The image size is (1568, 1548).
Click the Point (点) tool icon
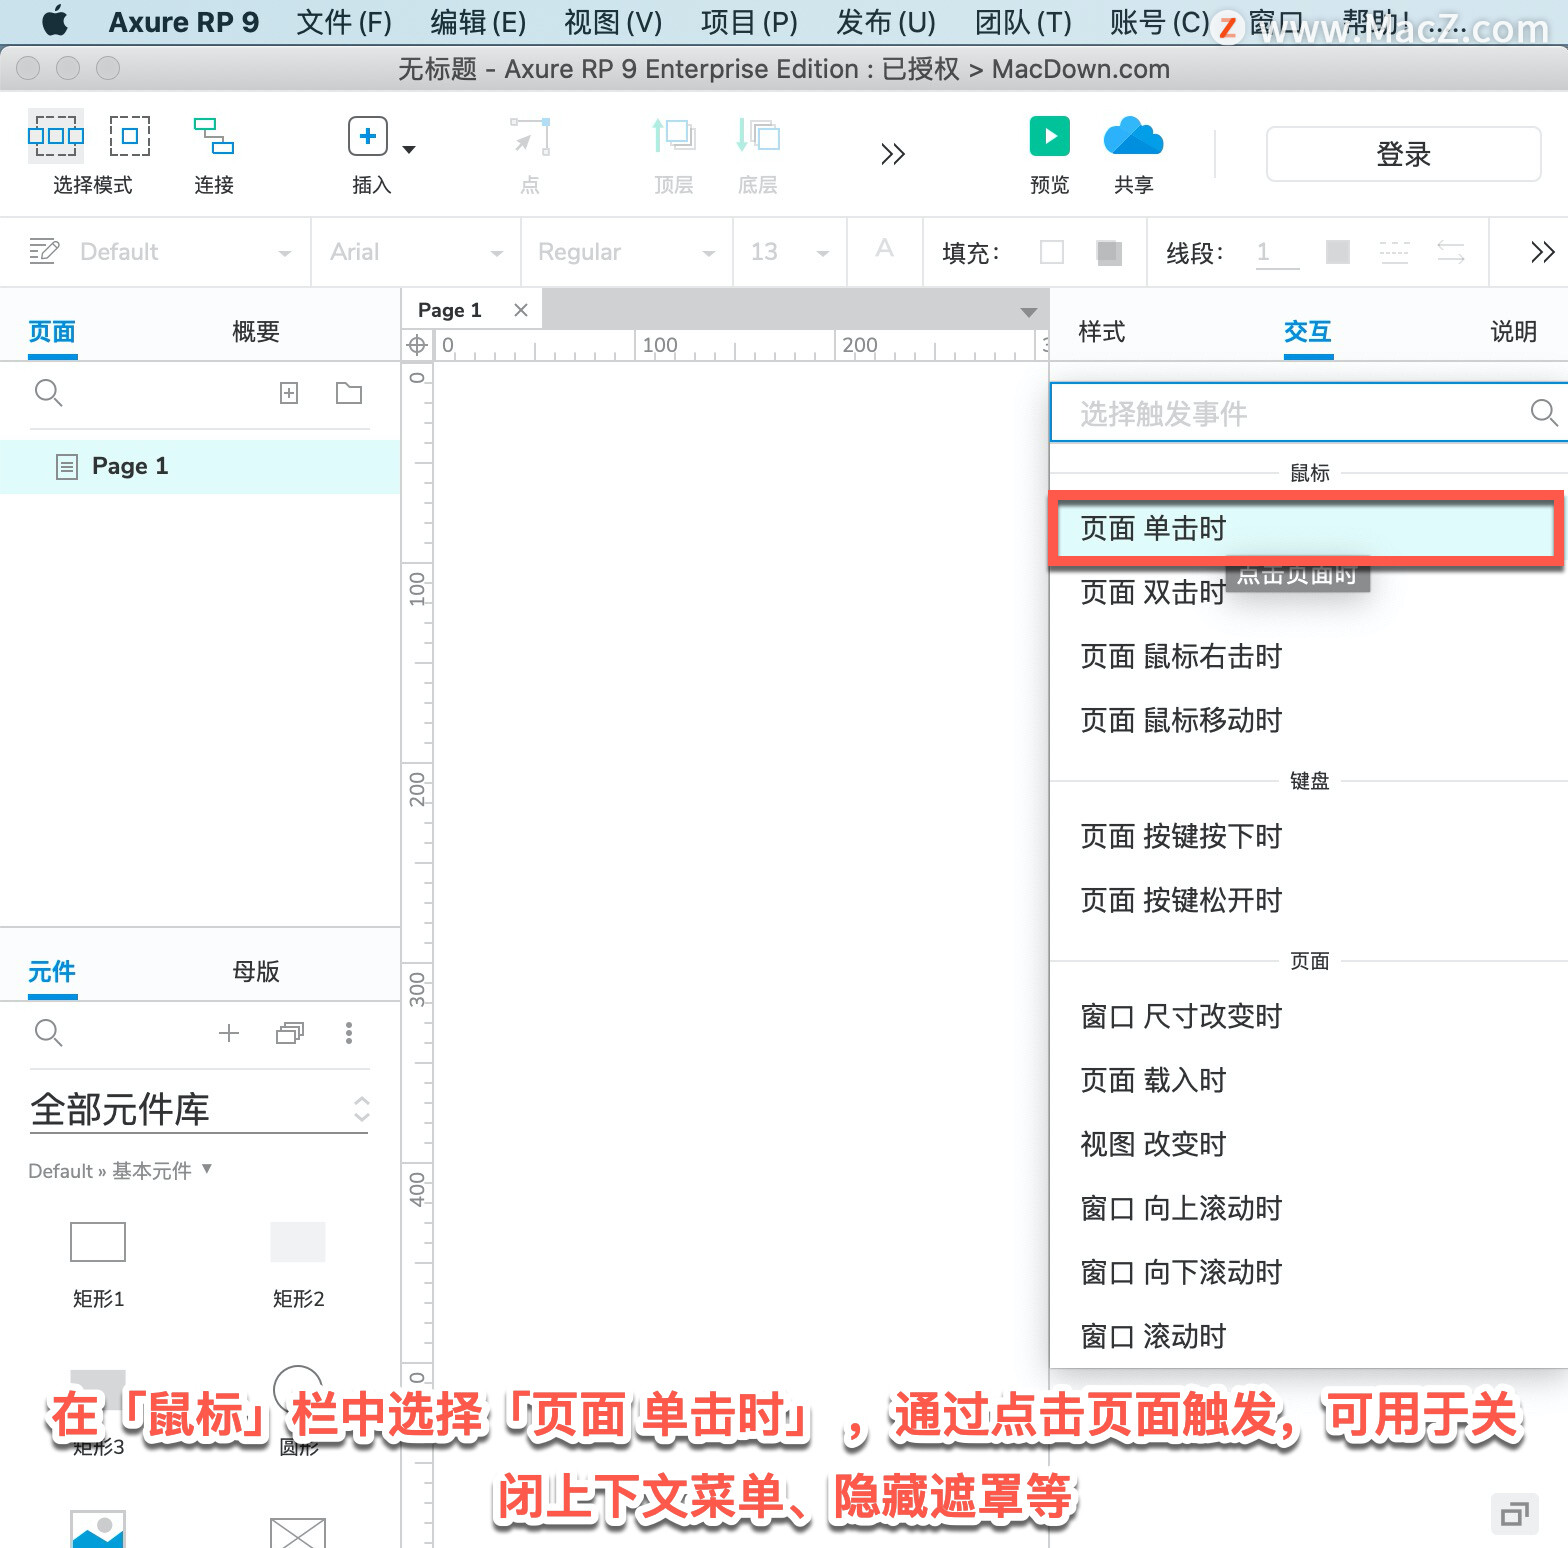coord(530,136)
